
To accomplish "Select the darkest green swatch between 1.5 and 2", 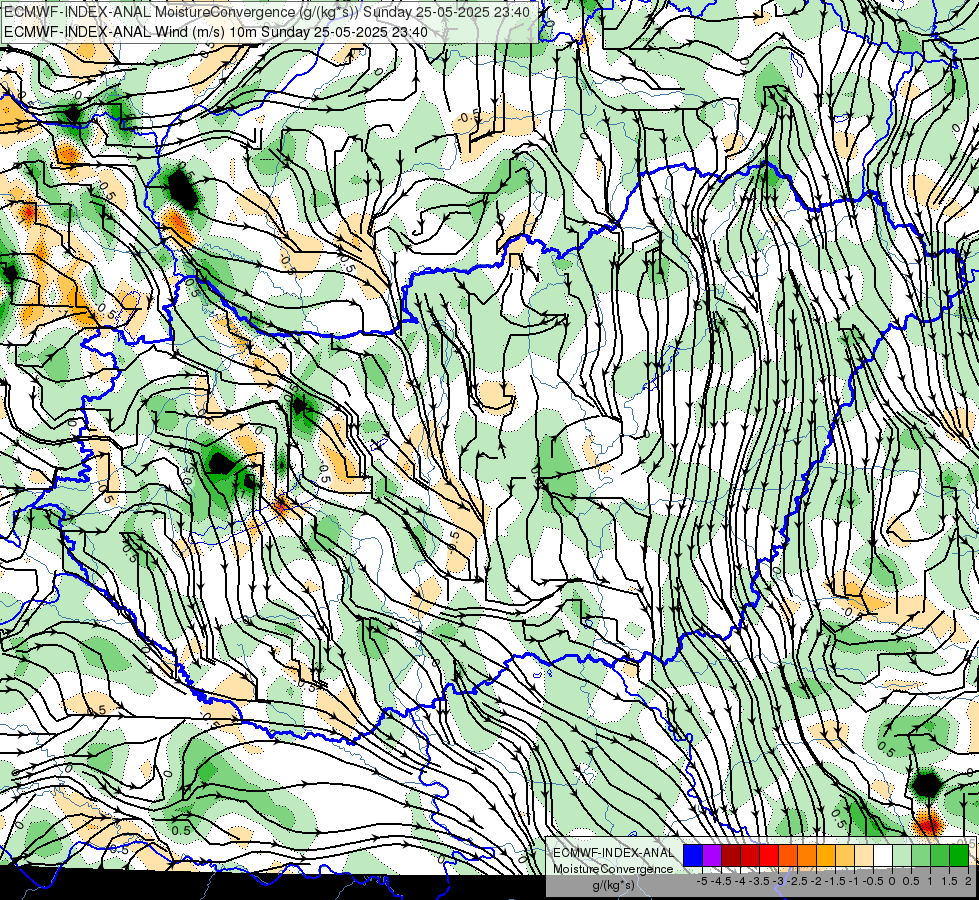I will click(x=959, y=856).
